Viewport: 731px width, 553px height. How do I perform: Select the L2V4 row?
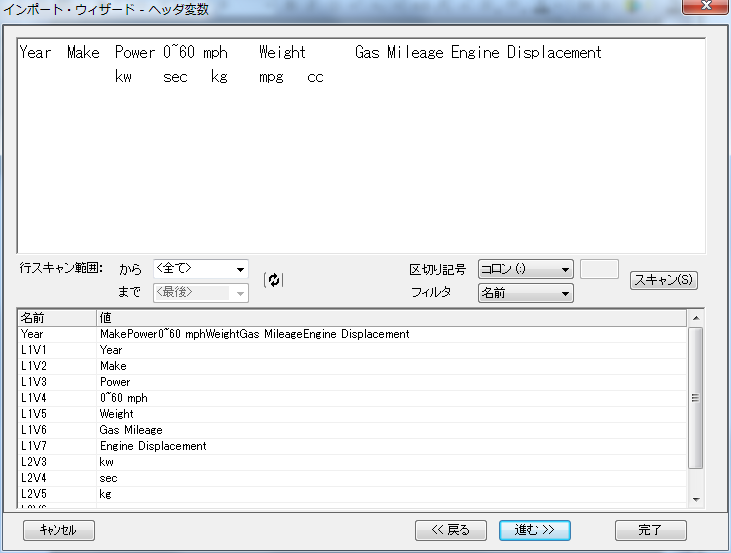pos(352,478)
